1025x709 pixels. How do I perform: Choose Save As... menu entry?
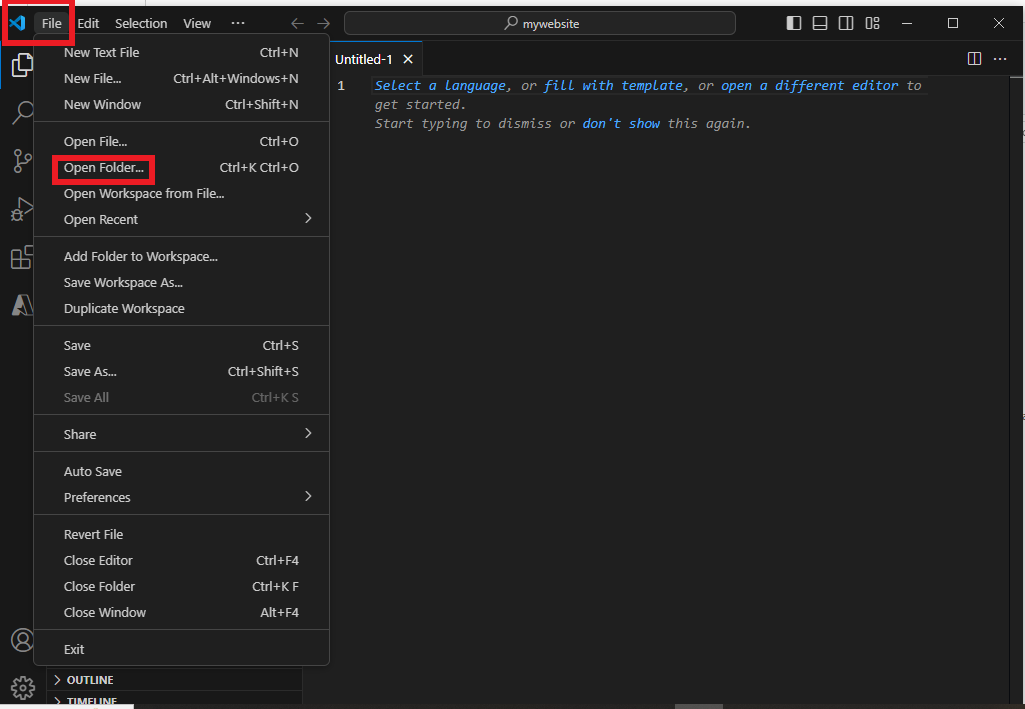(x=90, y=371)
